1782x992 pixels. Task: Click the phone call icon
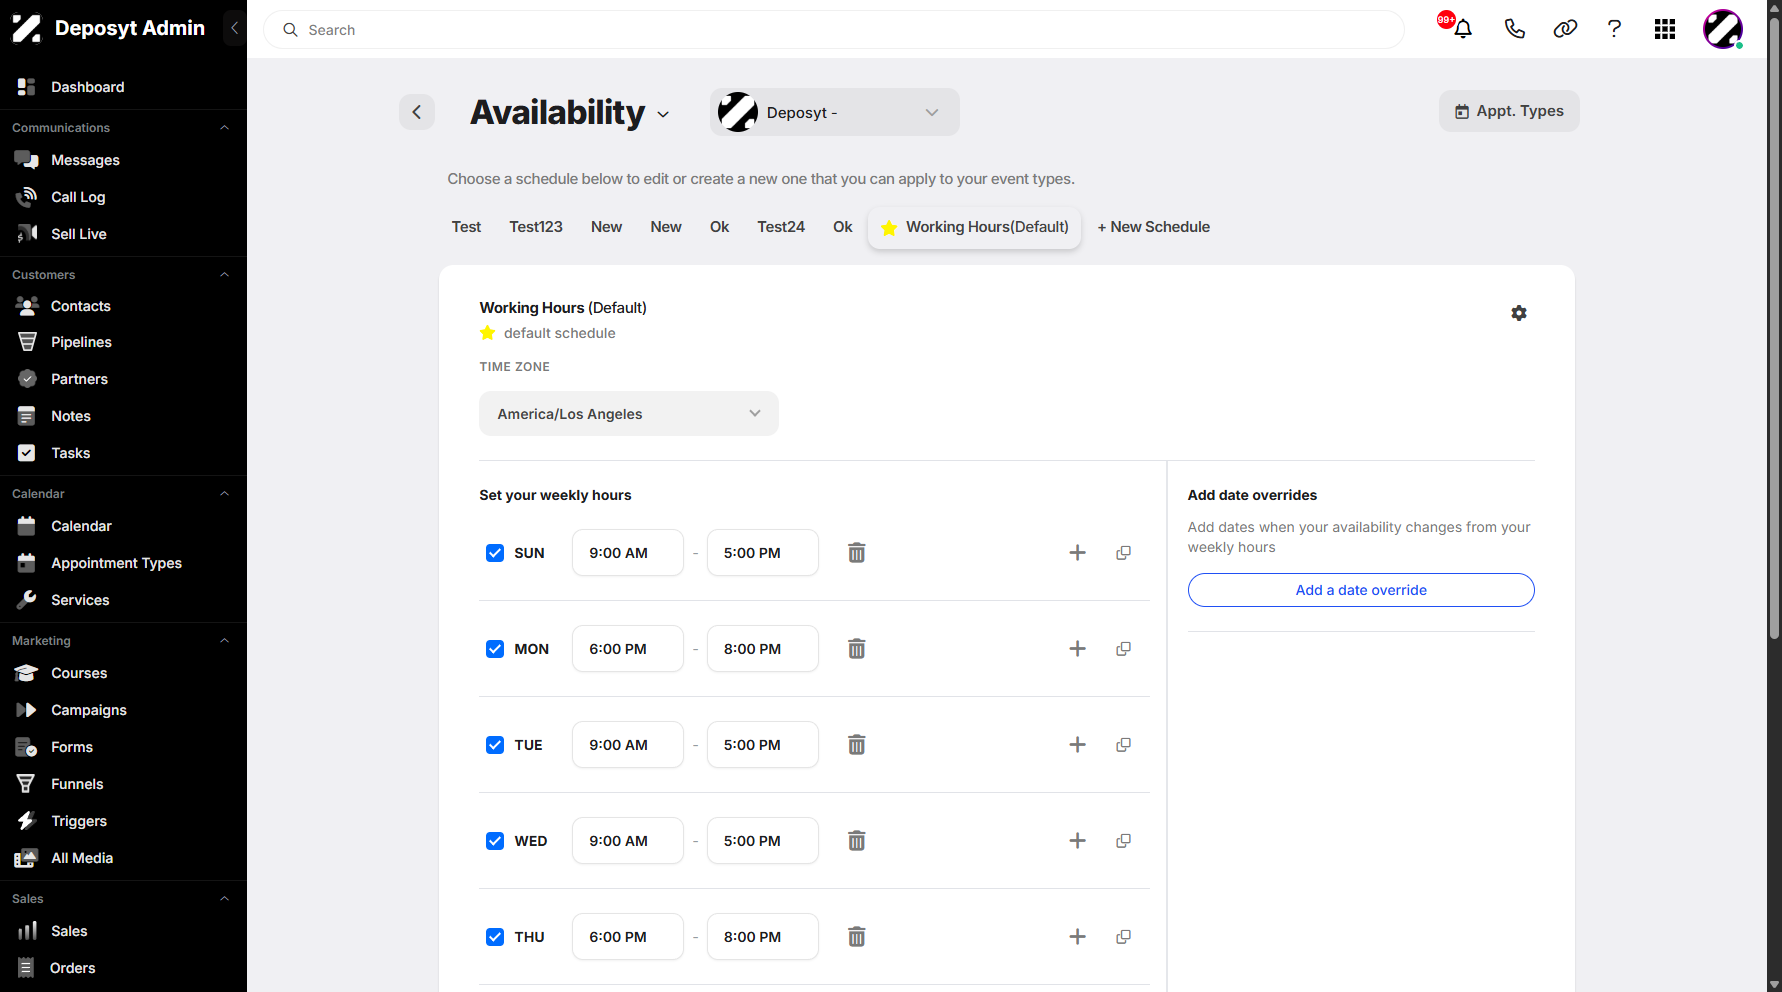click(x=1515, y=29)
